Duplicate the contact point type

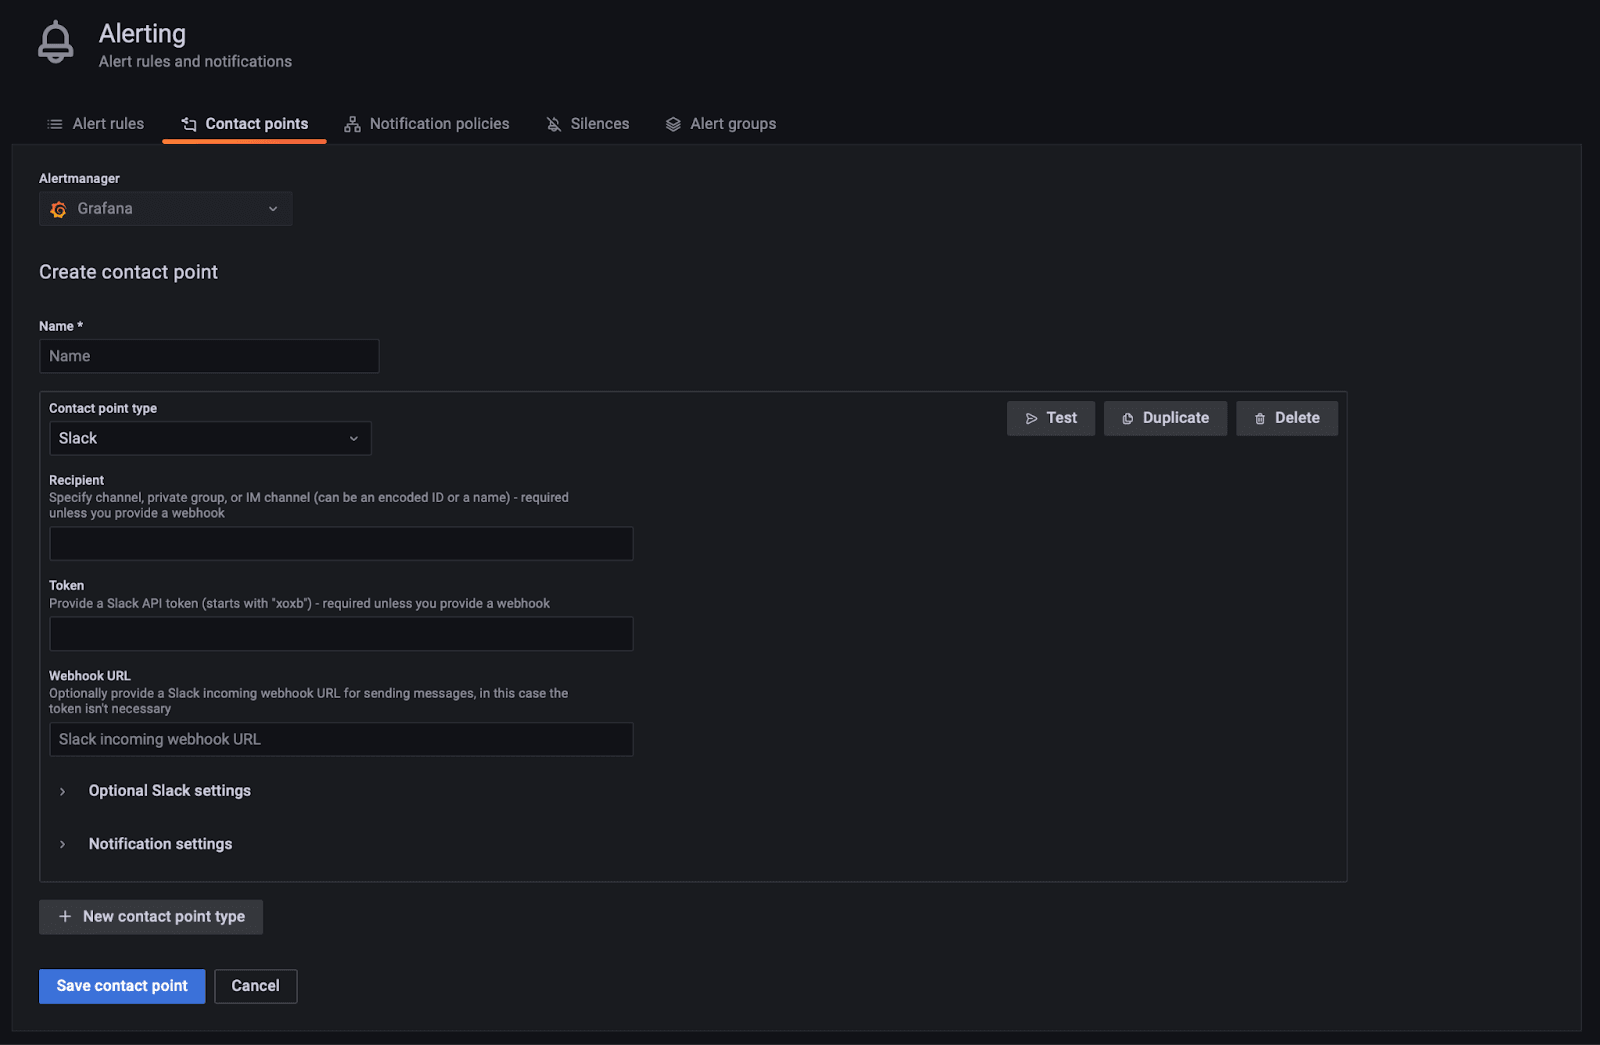tap(1165, 418)
